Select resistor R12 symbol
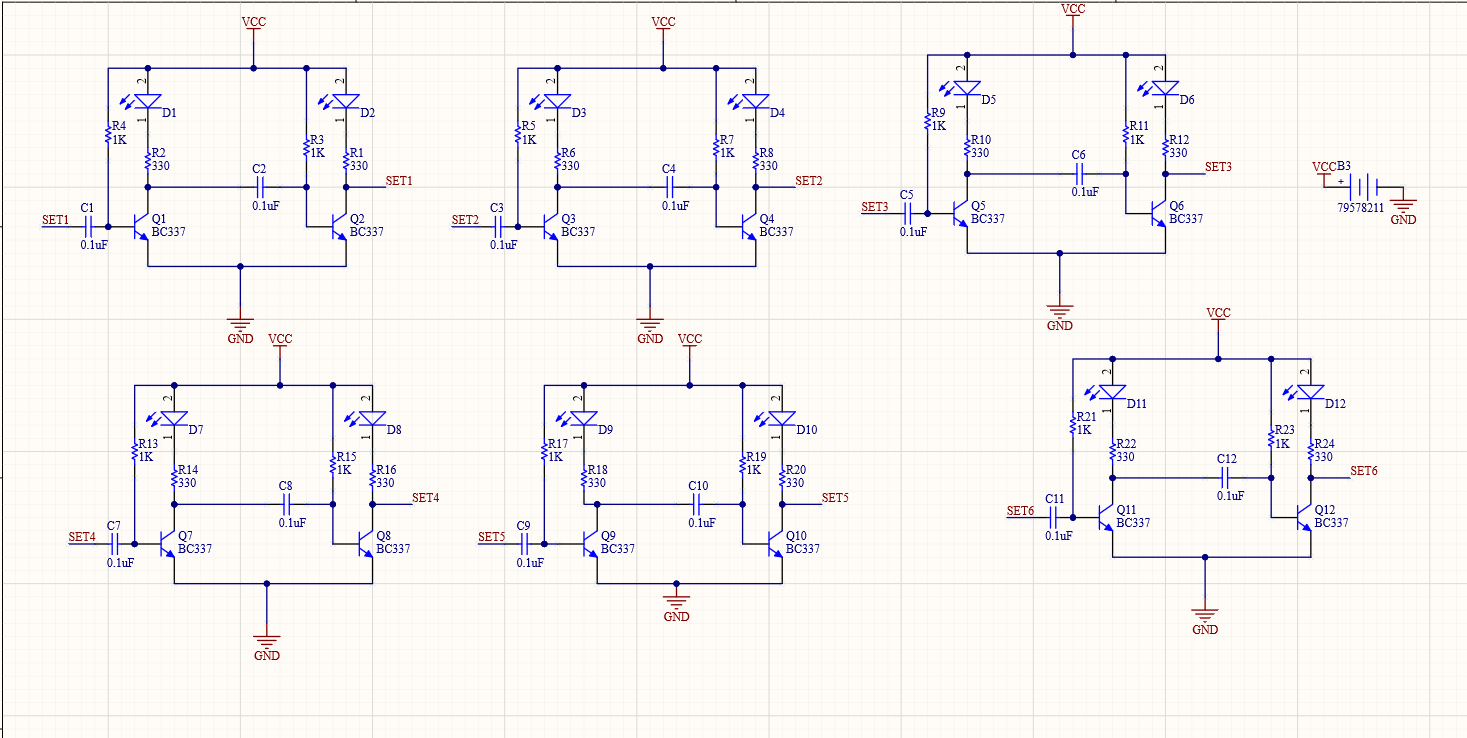This screenshot has width=1467, height=738. (x=1165, y=147)
